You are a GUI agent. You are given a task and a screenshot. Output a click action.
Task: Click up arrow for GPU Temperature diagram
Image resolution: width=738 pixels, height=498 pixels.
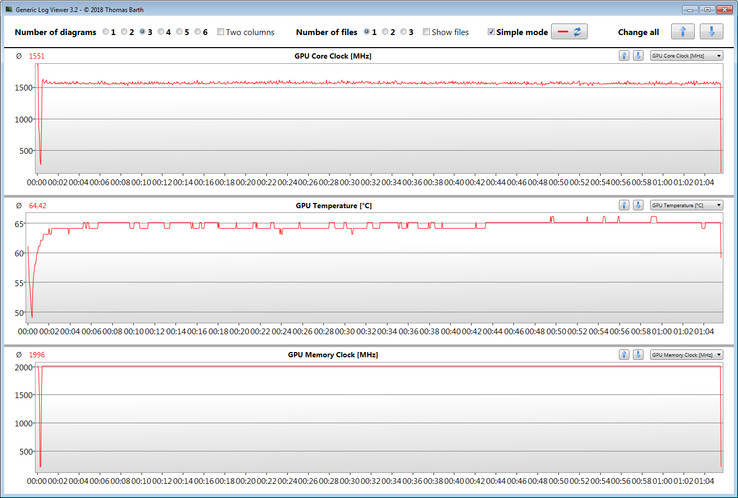[x=624, y=205]
